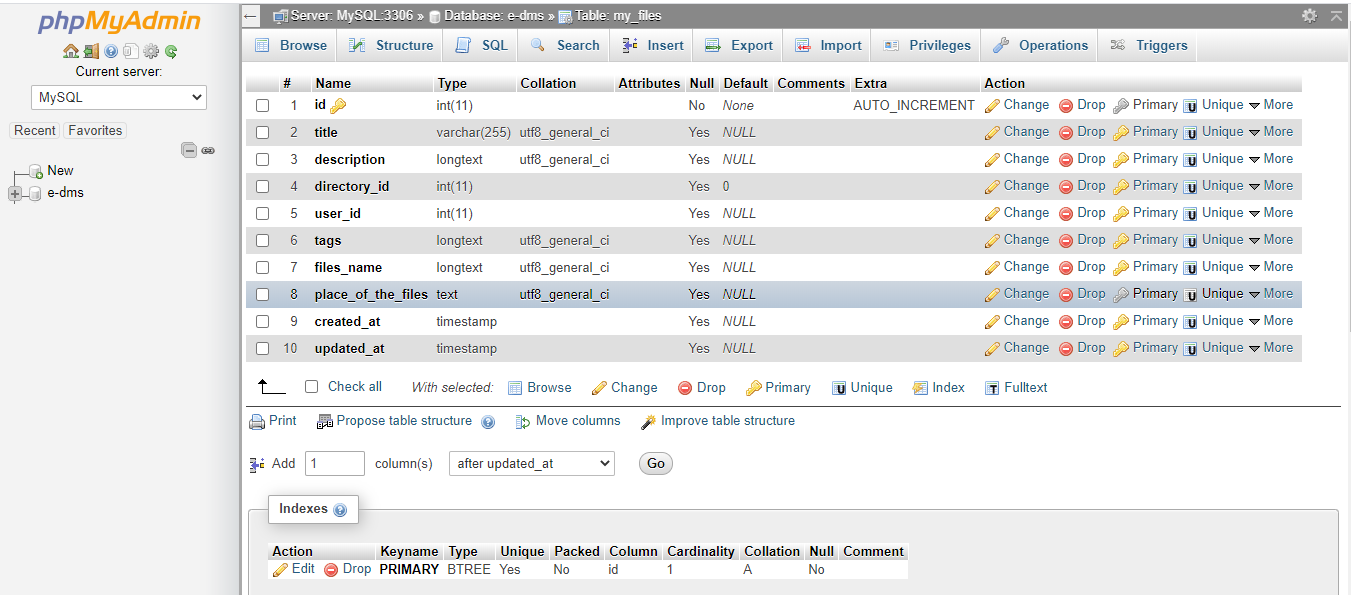Open the 'after updated_at' position dropdown
The image size is (1351, 595).
pos(532,463)
